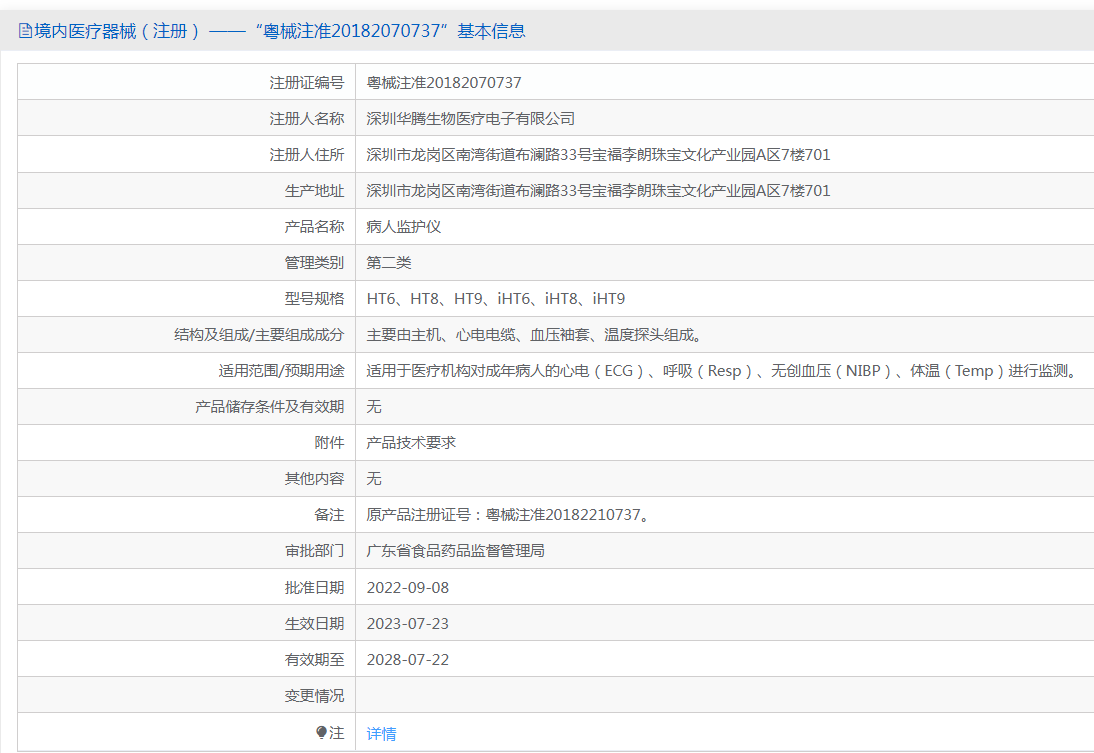The height and width of the screenshot is (753, 1094).
Task: Select the expiry date 2028-07-22
Action: click(408, 659)
